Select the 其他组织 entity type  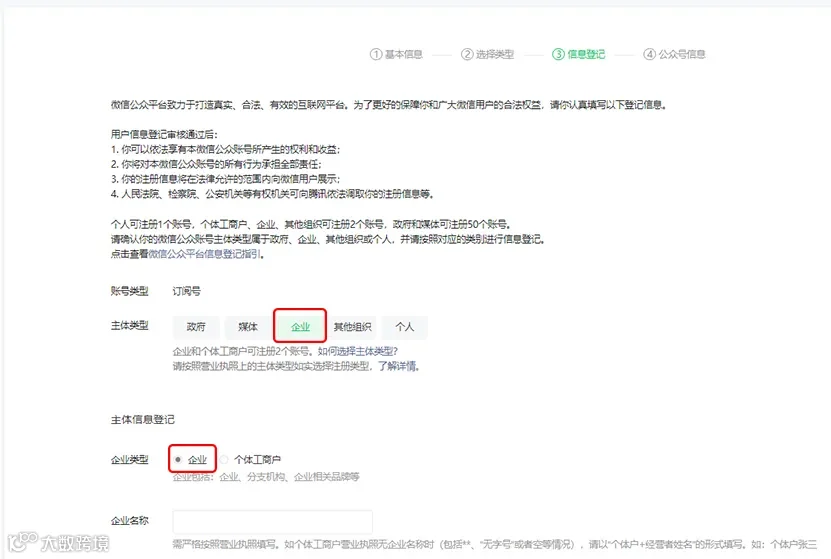352,327
